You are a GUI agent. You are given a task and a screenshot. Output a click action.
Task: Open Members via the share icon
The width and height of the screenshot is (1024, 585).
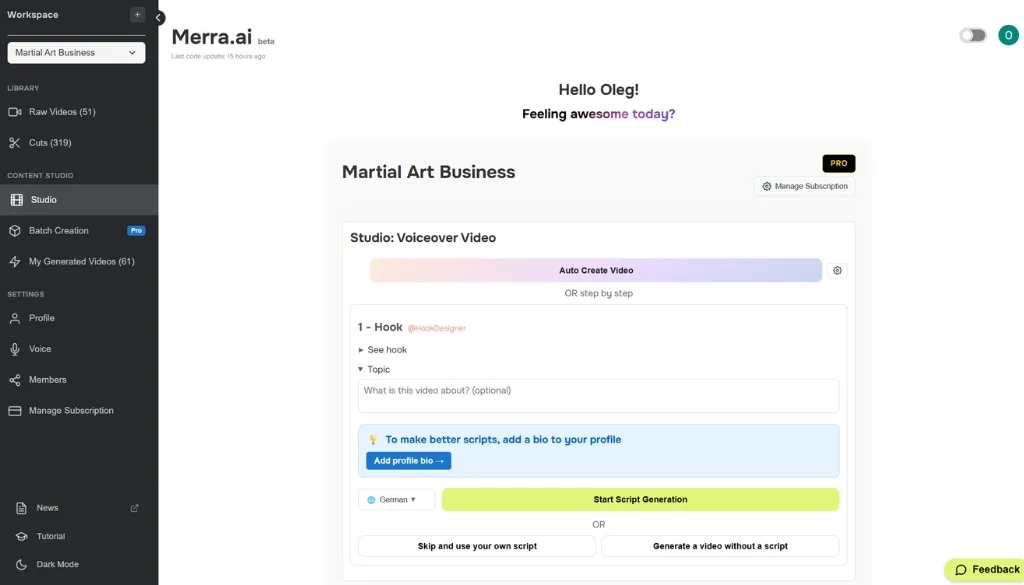tap(16, 379)
